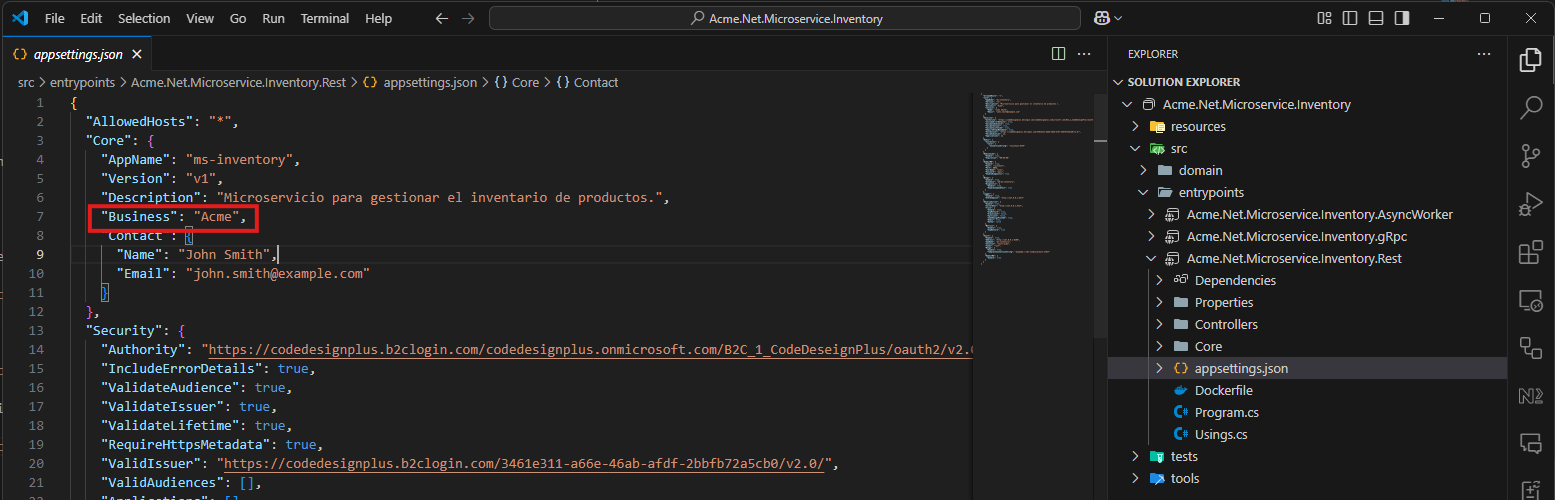
Task: Toggle the secondary side bar layout icon
Action: tap(1403, 18)
